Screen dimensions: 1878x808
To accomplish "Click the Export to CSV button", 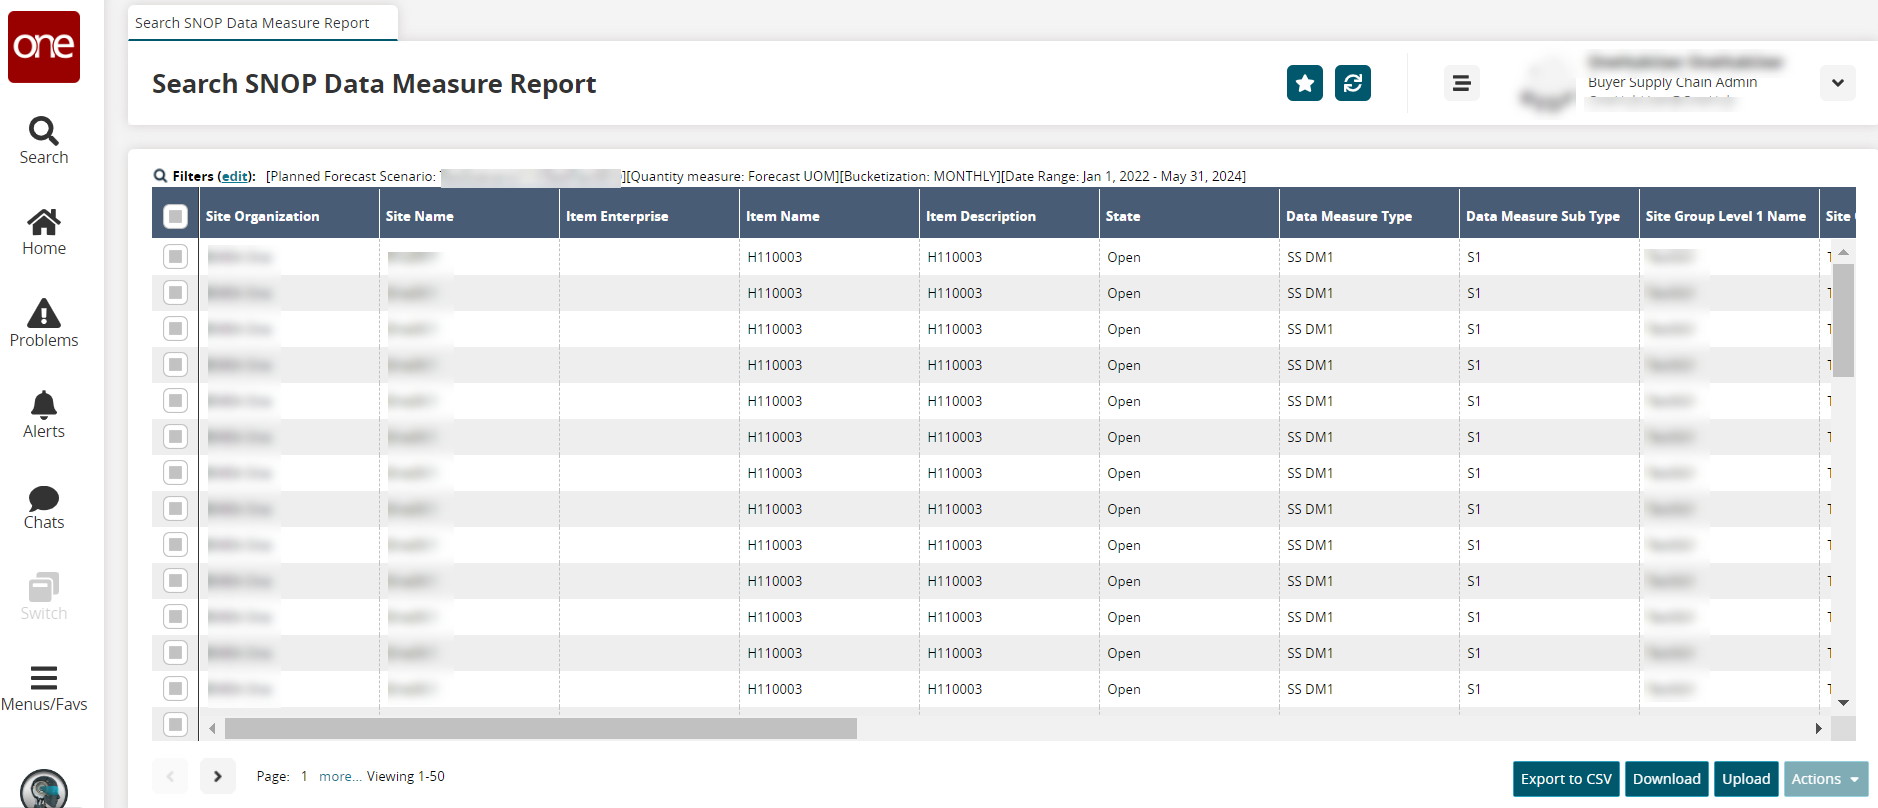I will [x=1566, y=779].
